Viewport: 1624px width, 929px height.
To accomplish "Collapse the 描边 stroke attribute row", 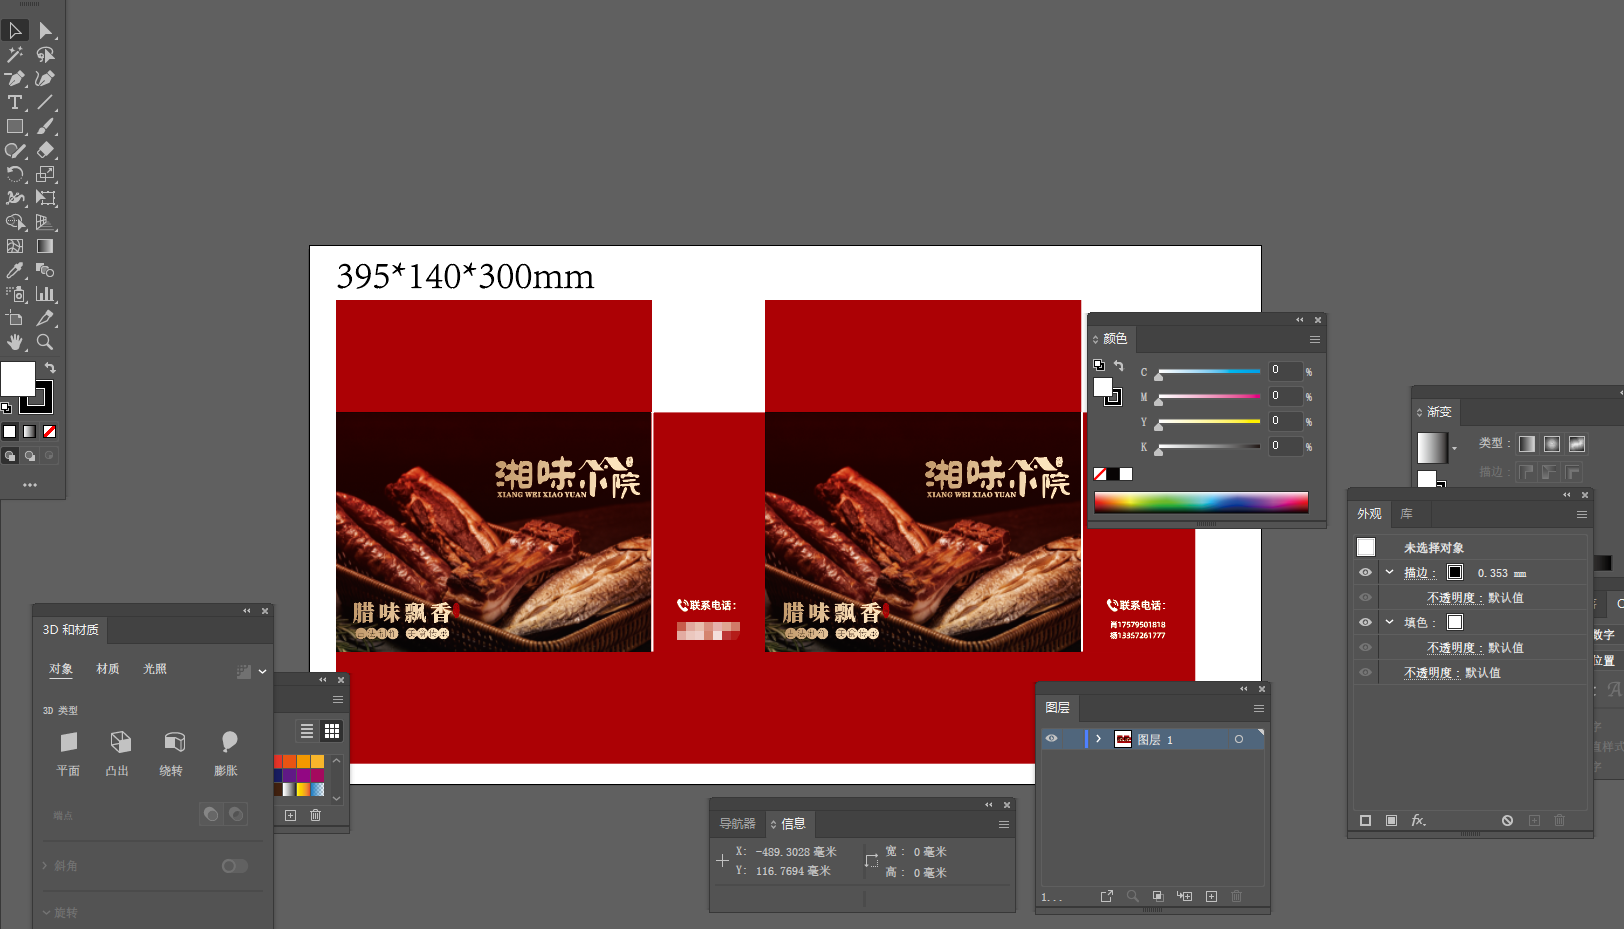I will coord(1389,573).
